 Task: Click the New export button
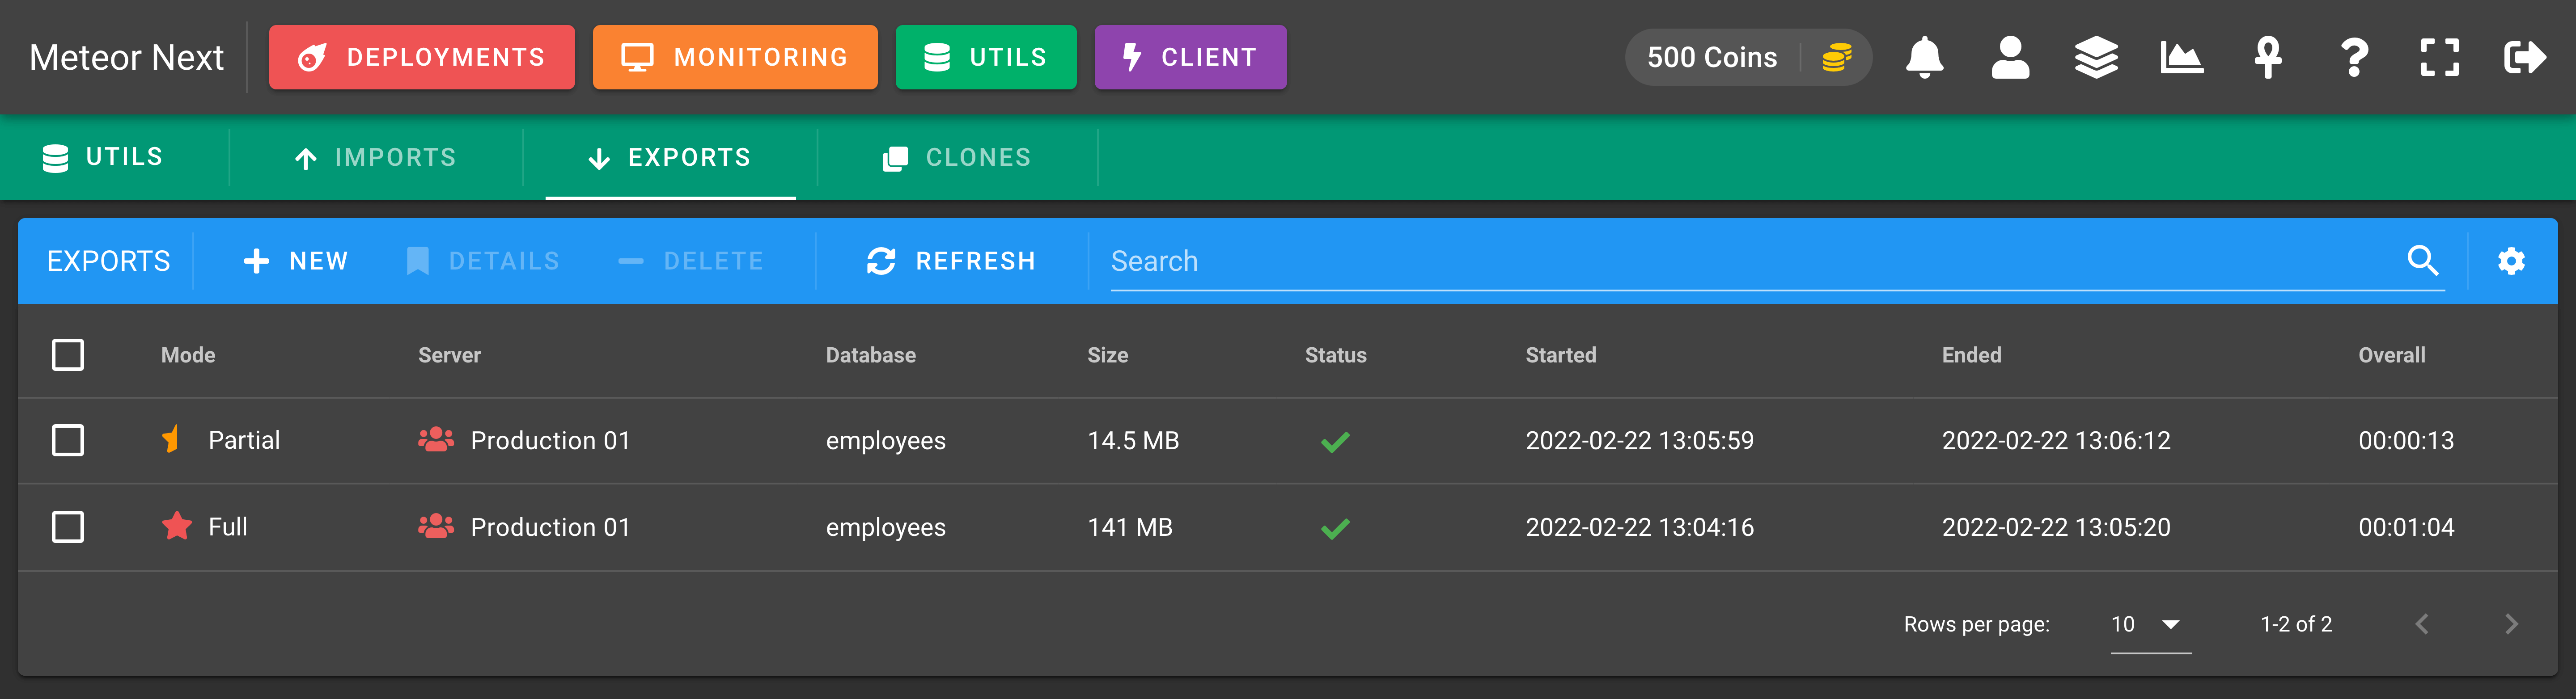point(296,261)
